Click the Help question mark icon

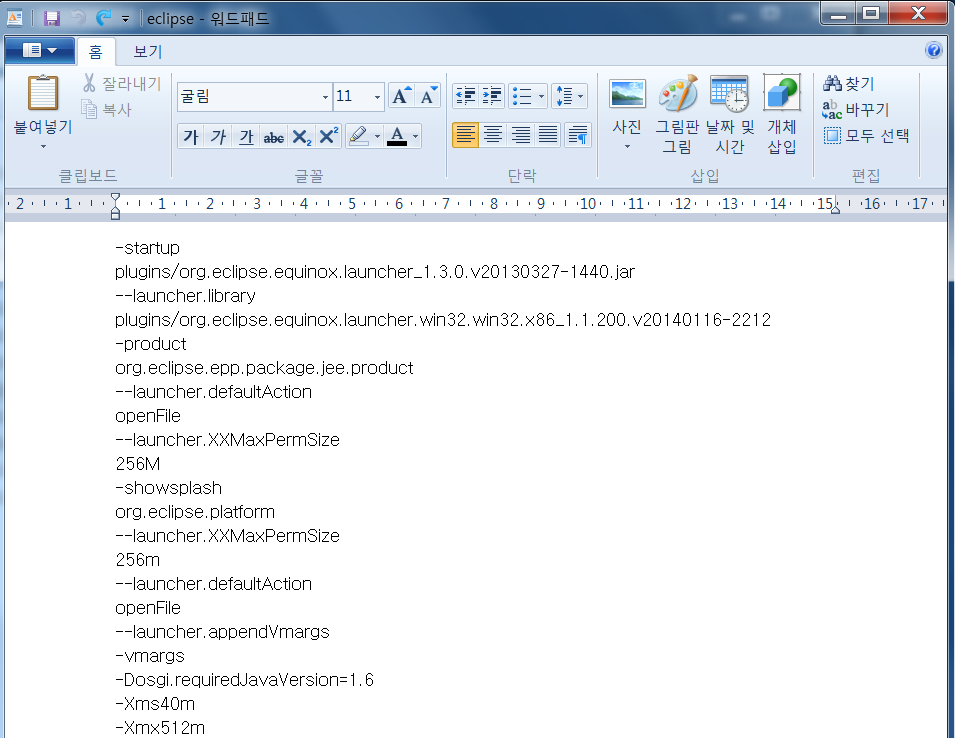coord(933,50)
